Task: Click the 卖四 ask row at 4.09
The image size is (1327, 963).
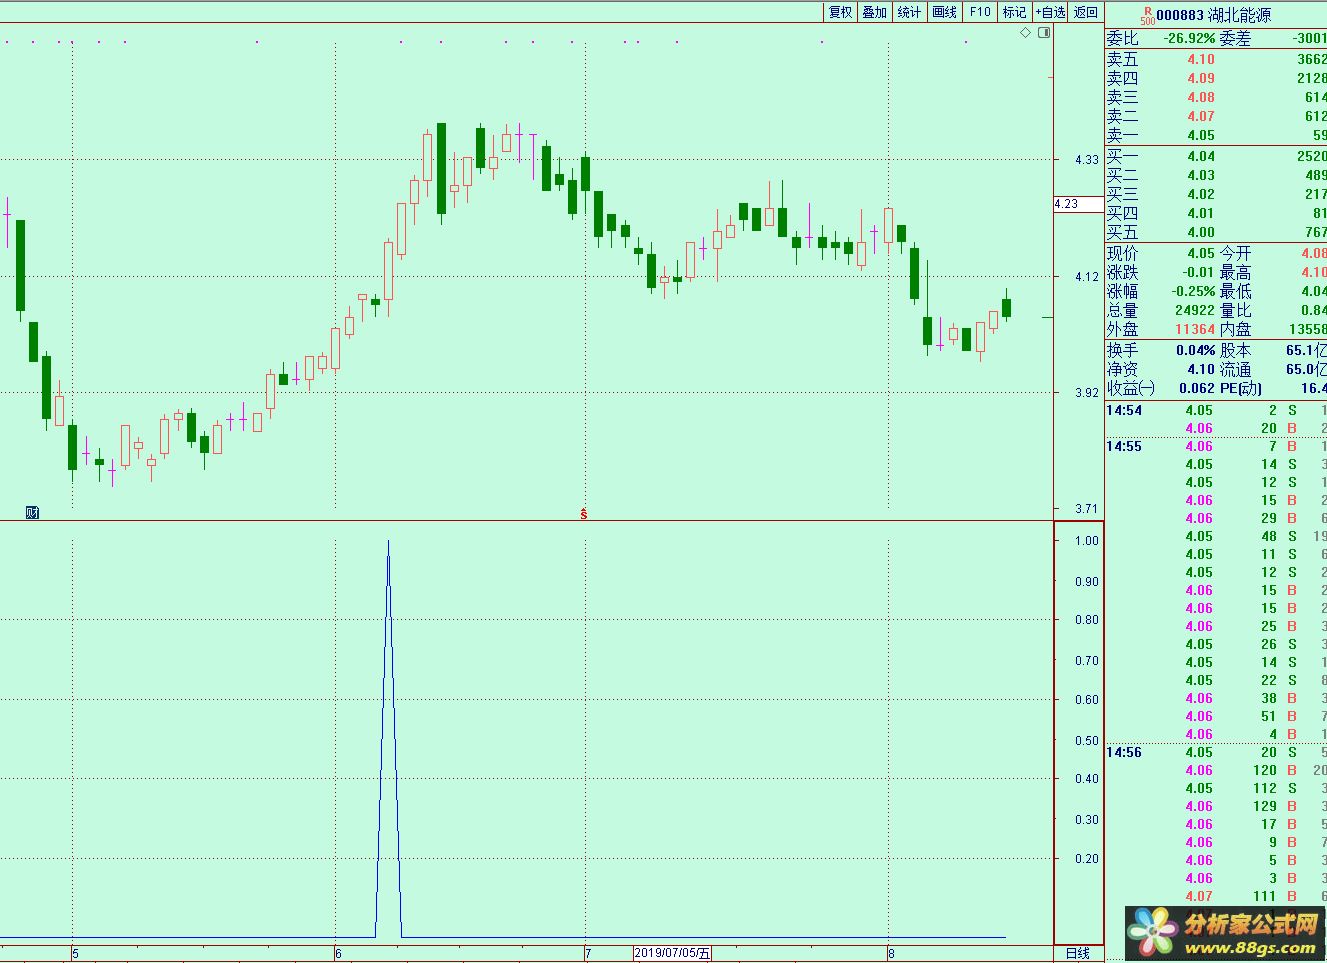Action: pos(1216,78)
